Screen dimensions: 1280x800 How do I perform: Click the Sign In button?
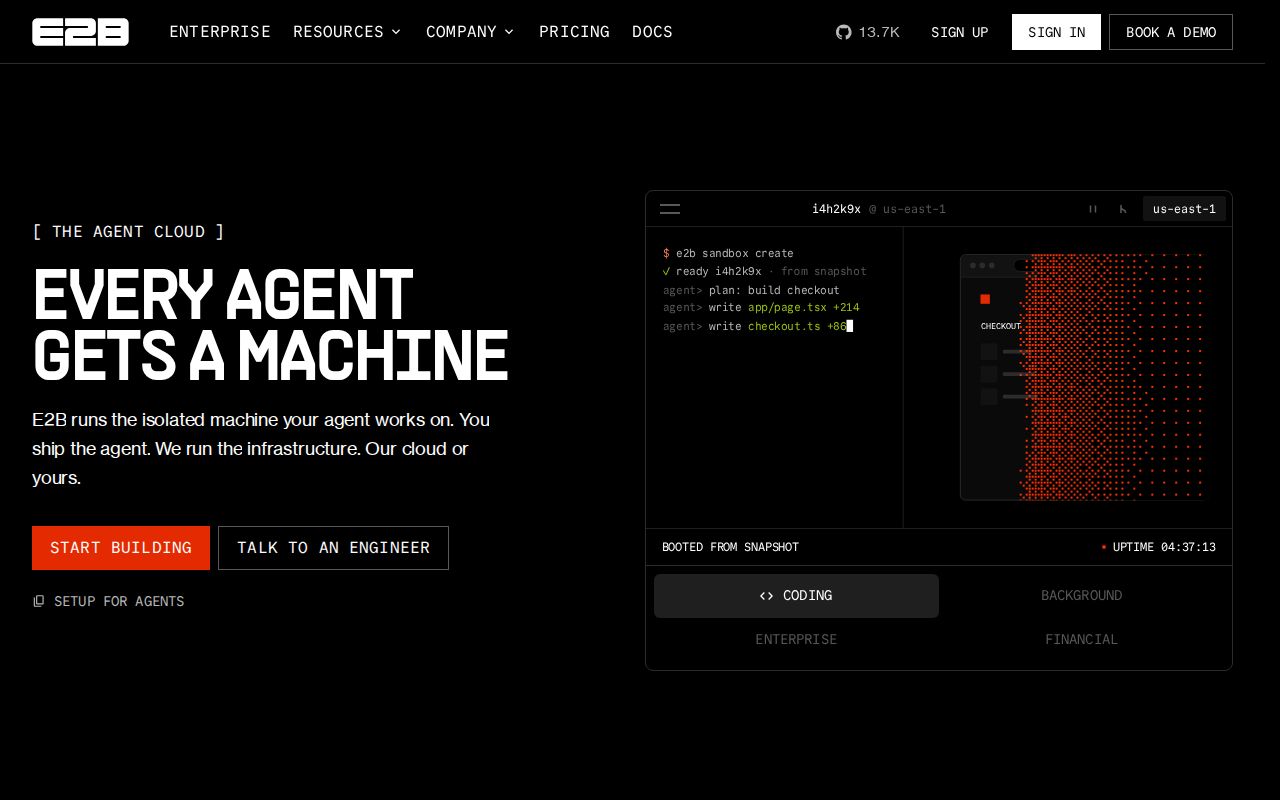[1056, 32]
